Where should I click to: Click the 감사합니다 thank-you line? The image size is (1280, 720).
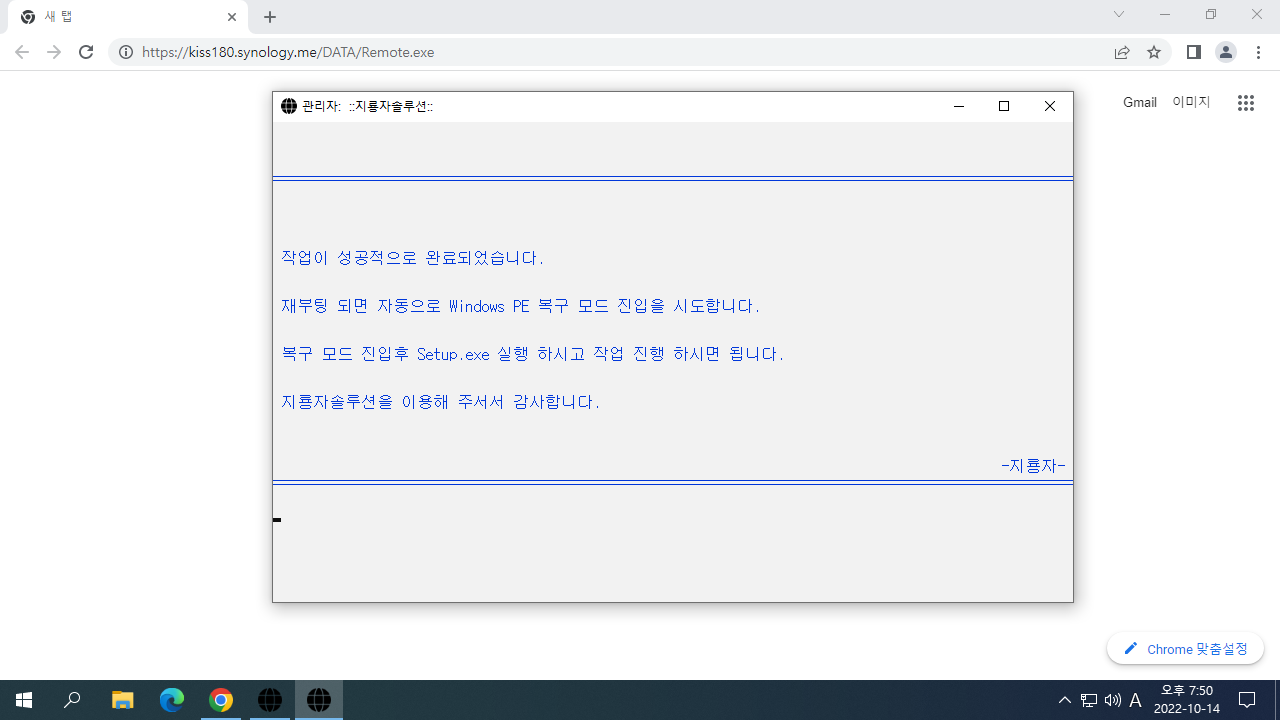440,402
